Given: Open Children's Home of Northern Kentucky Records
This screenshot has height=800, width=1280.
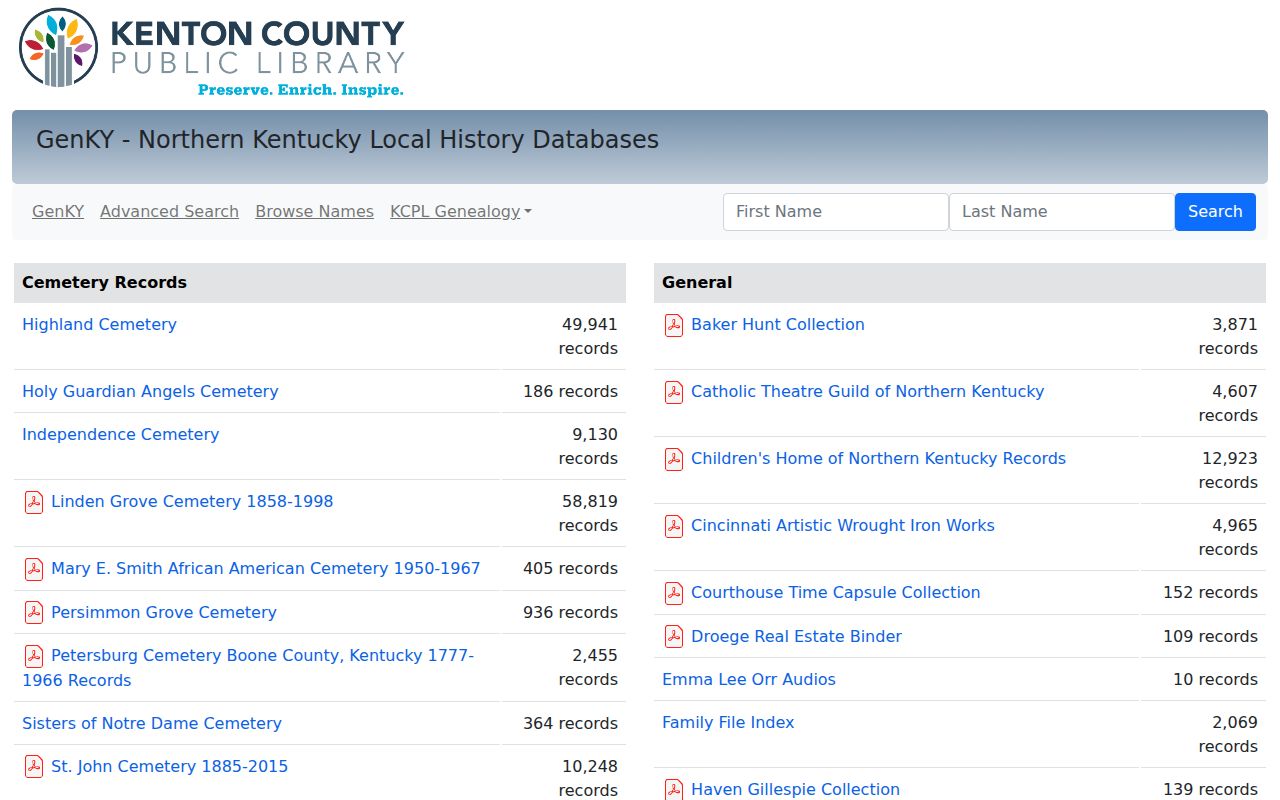Looking at the screenshot, I should click(878, 458).
